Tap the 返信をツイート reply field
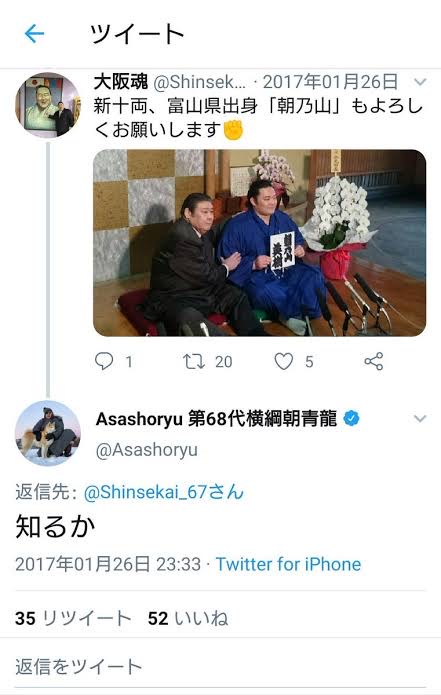Viewport: 441px width, 695px height. pyautogui.click(x=220, y=666)
